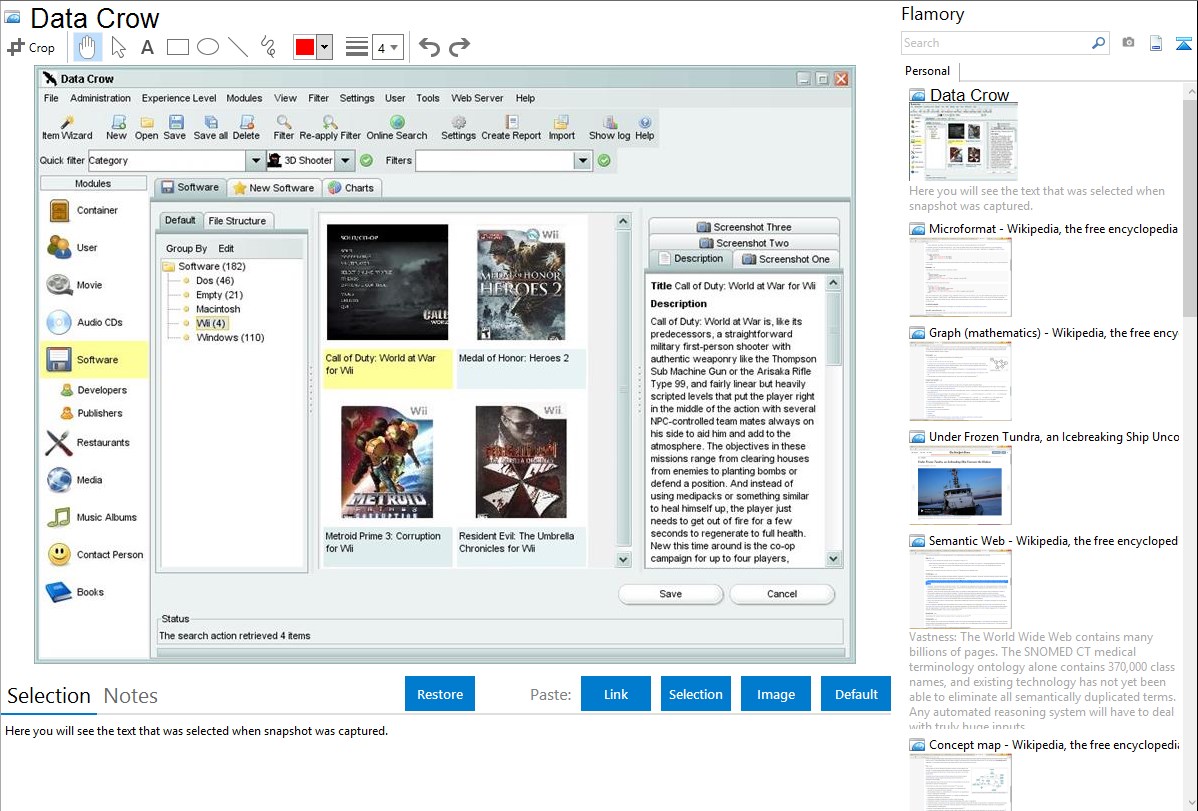Open the Web Server menu
This screenshot has width=1198, height=811.
pyautogui.click(x=477, y=98)
